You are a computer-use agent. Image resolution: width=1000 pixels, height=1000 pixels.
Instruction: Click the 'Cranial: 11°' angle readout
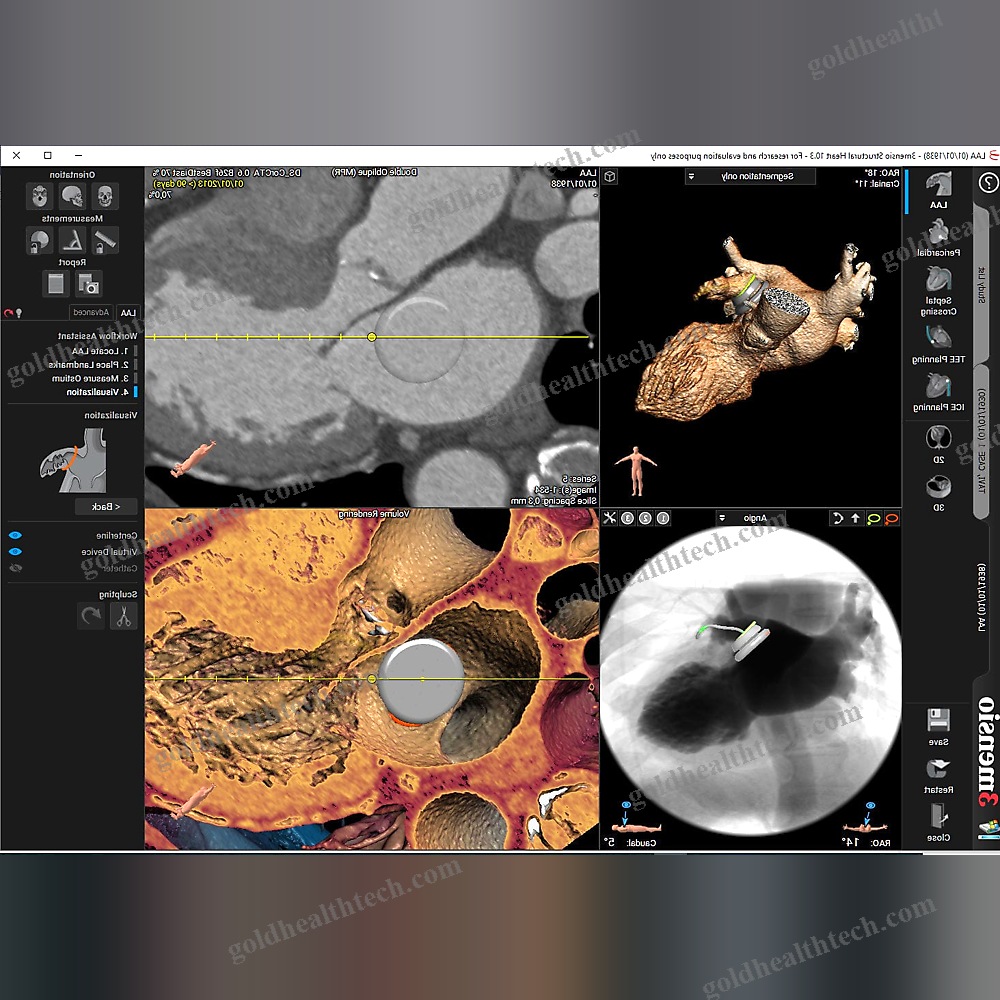click(x=877, y=184)
